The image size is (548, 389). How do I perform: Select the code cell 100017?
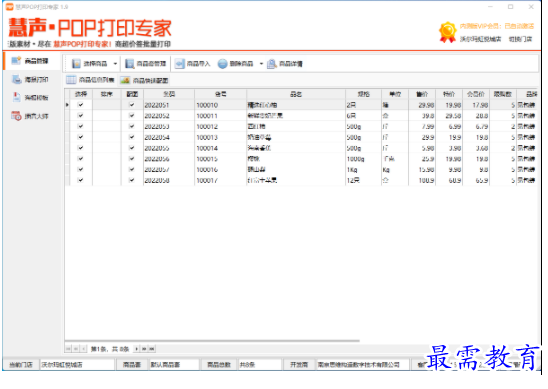[221, 180]
